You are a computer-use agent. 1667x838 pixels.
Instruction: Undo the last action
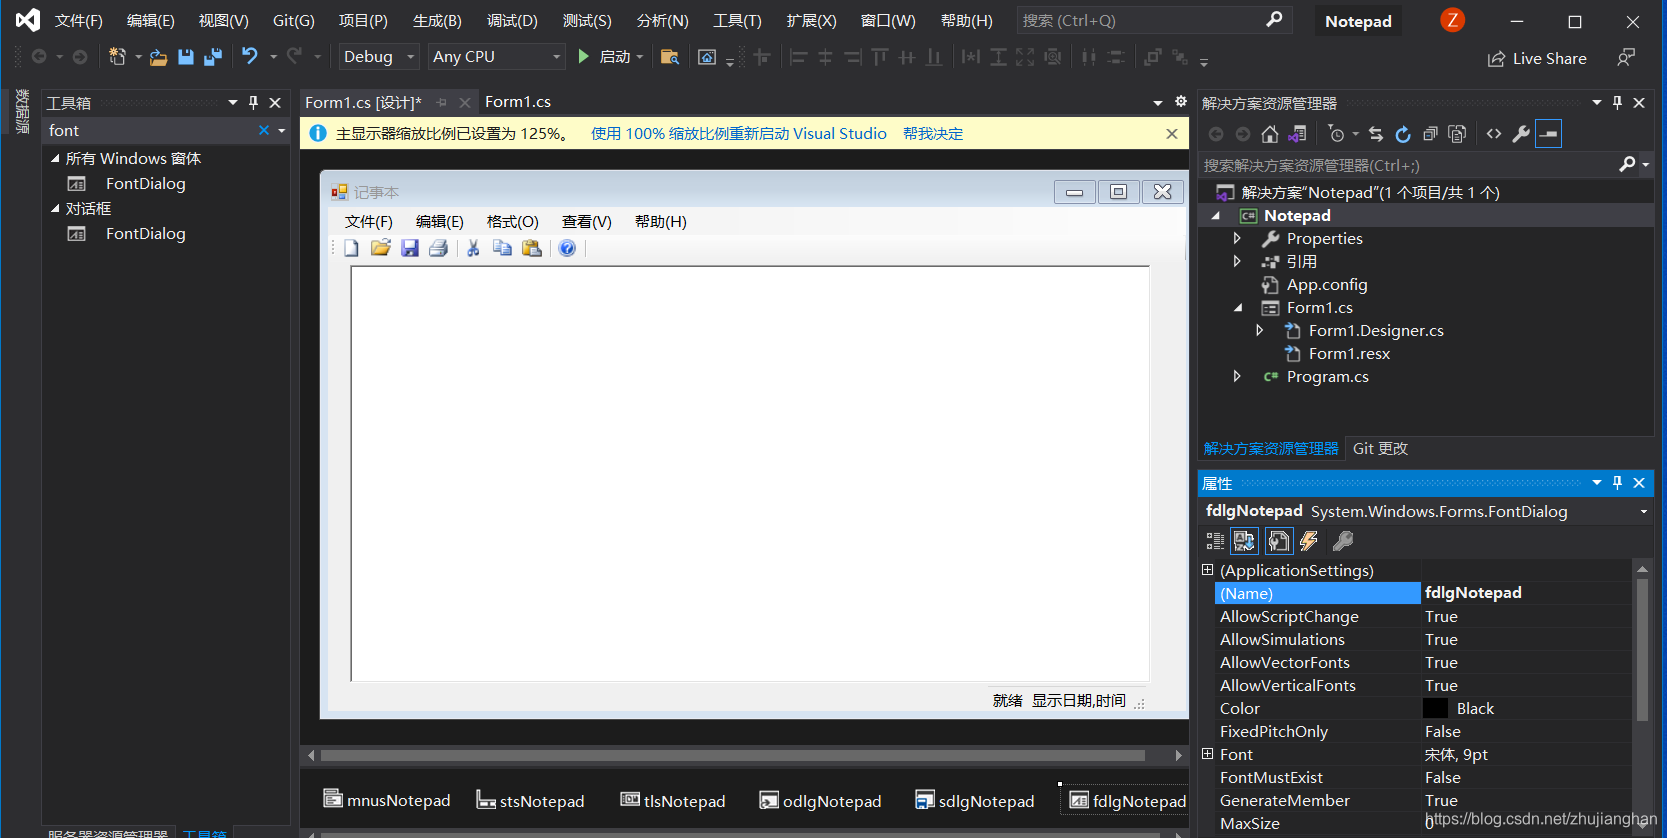click(x=250, y=57)
